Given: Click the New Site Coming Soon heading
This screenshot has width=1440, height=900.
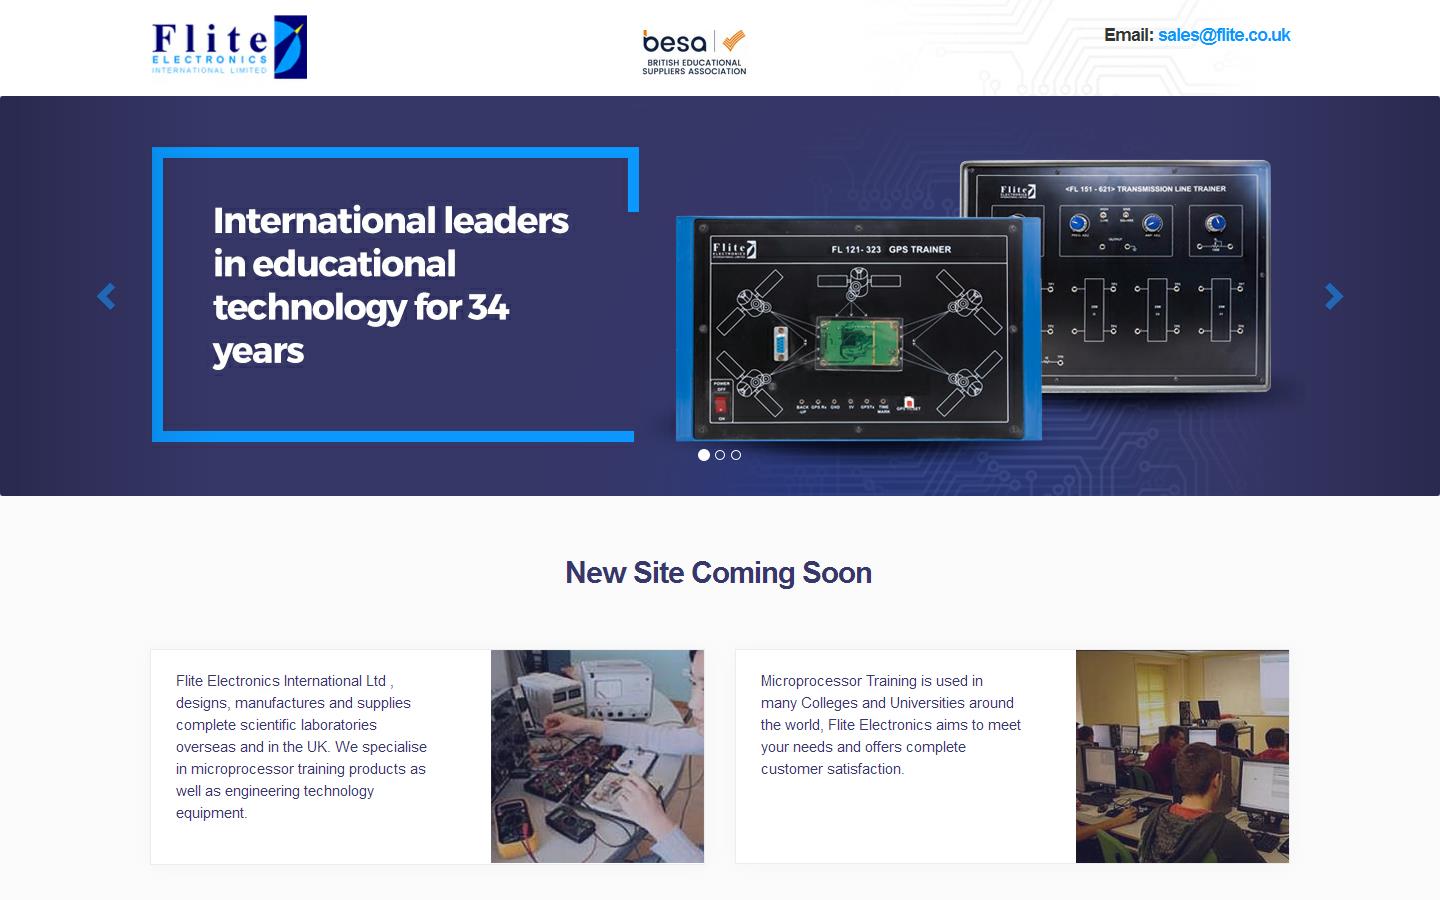Looking at the screenshot, I should 719,574.
